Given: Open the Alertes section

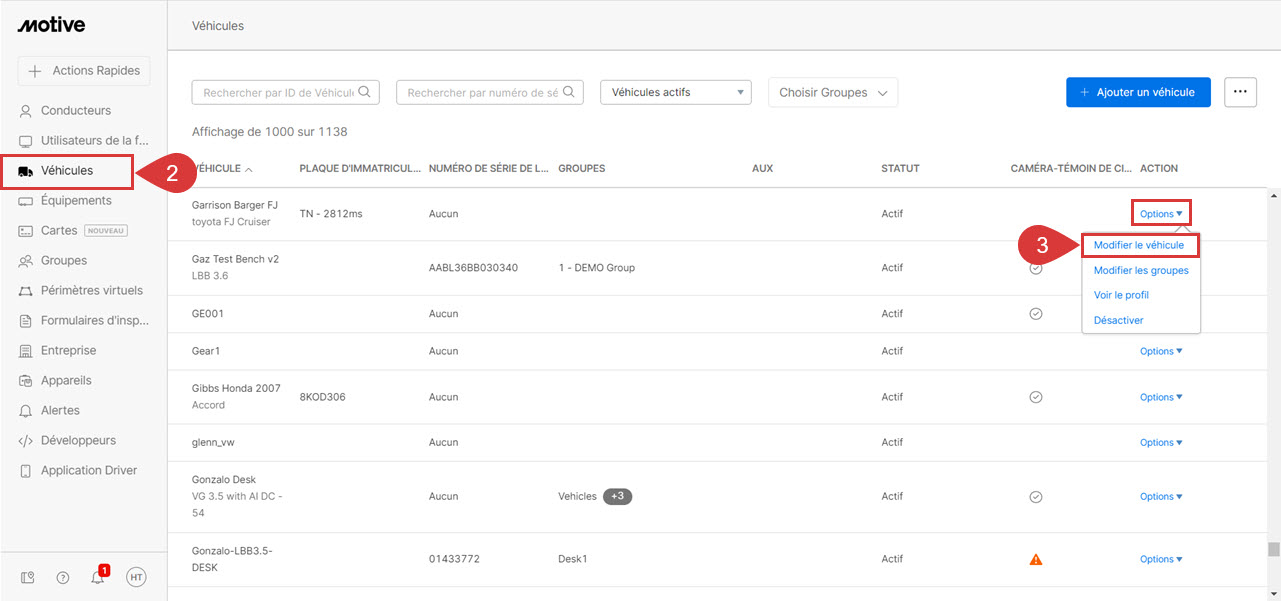Looking at the screenshot, I should click(60, 410).
